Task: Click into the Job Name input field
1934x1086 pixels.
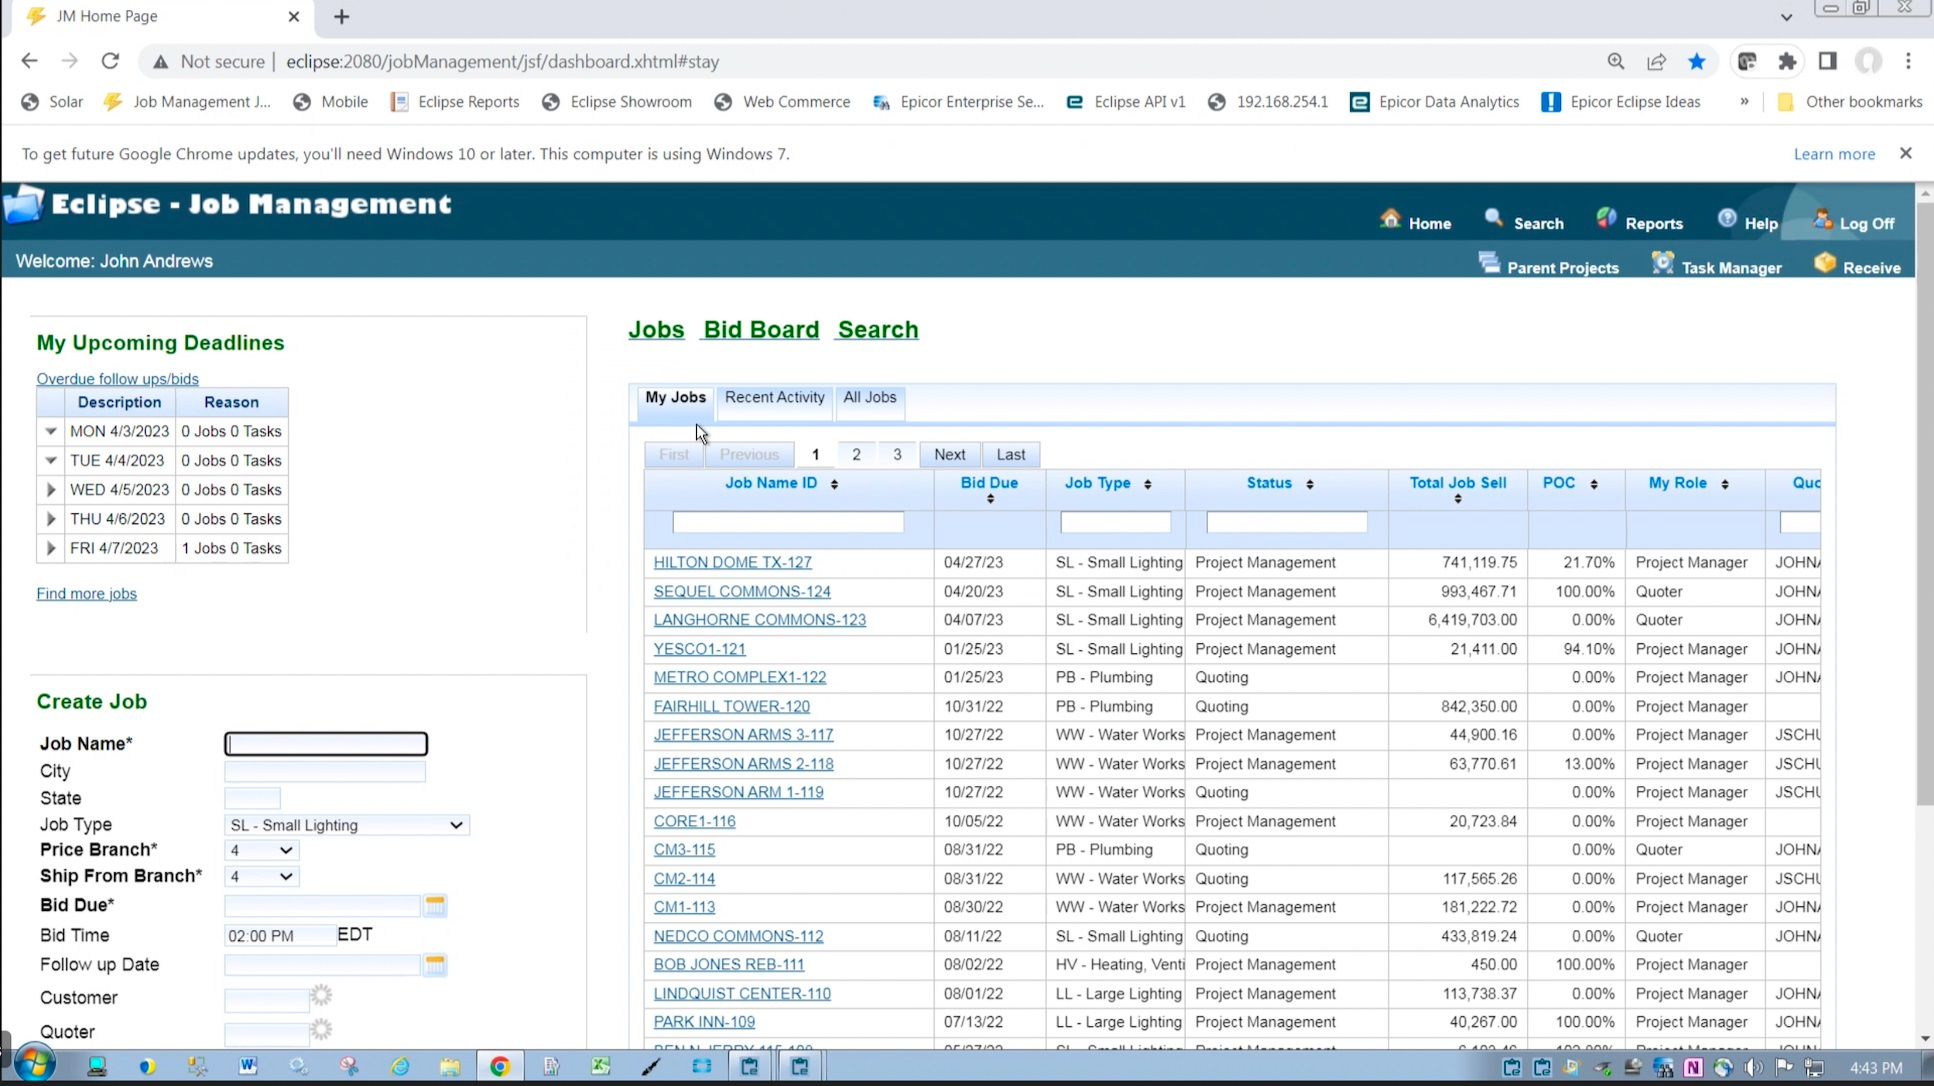Action: click(x=326, y=744)
